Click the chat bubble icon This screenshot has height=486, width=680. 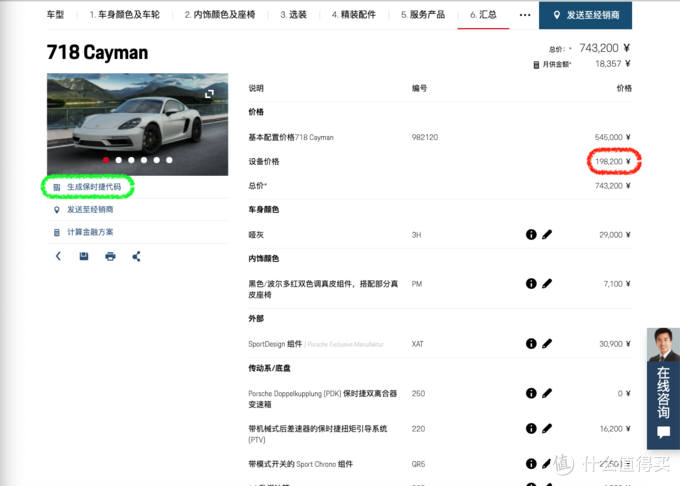(663, 432)
